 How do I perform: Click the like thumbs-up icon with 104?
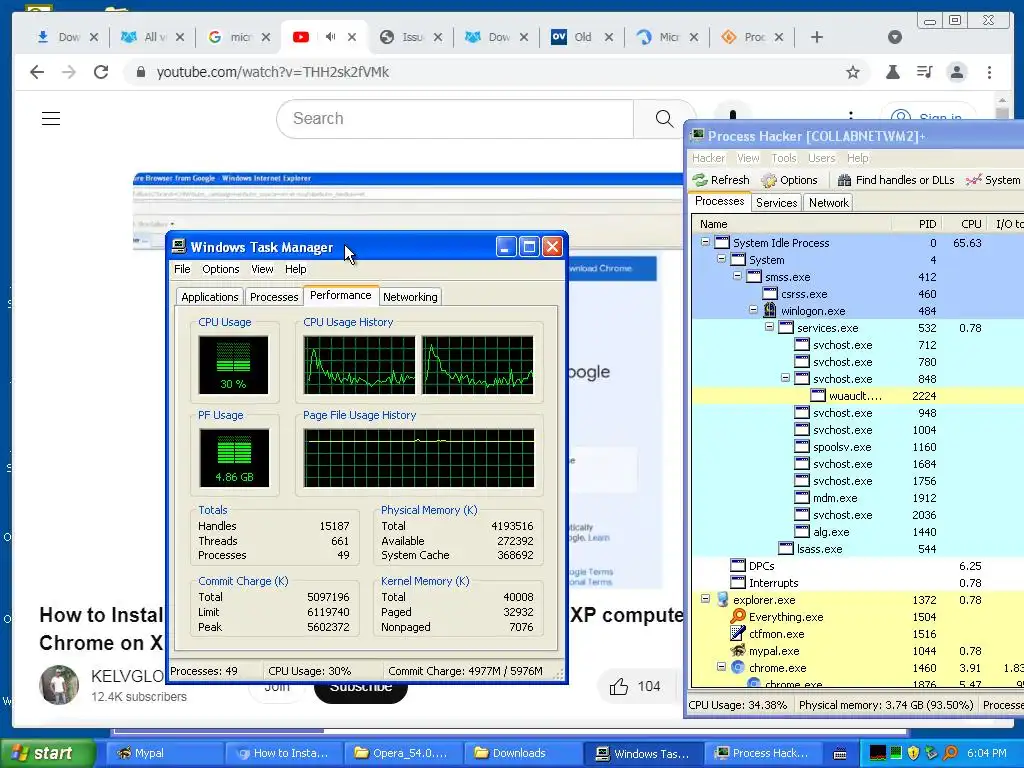(x=618, y=686)
